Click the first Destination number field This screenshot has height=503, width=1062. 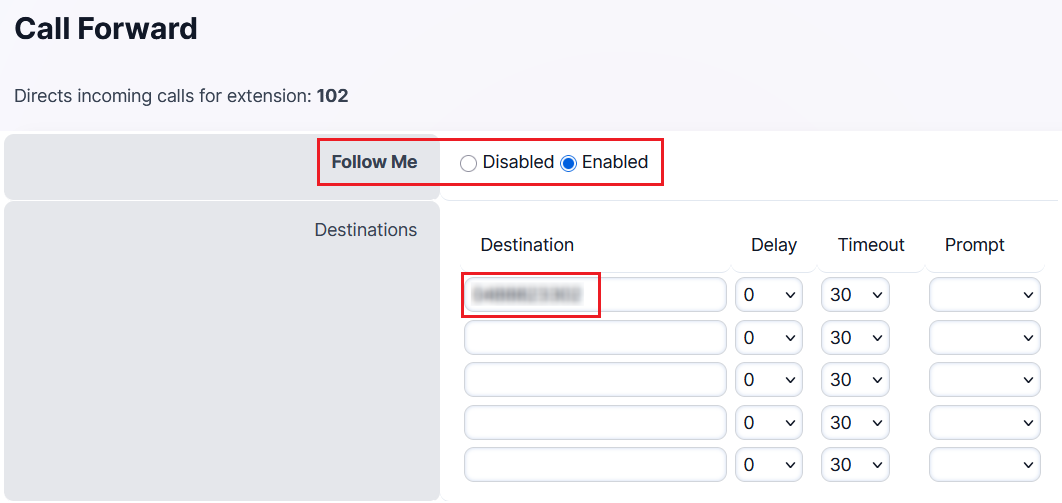point(595,295)
